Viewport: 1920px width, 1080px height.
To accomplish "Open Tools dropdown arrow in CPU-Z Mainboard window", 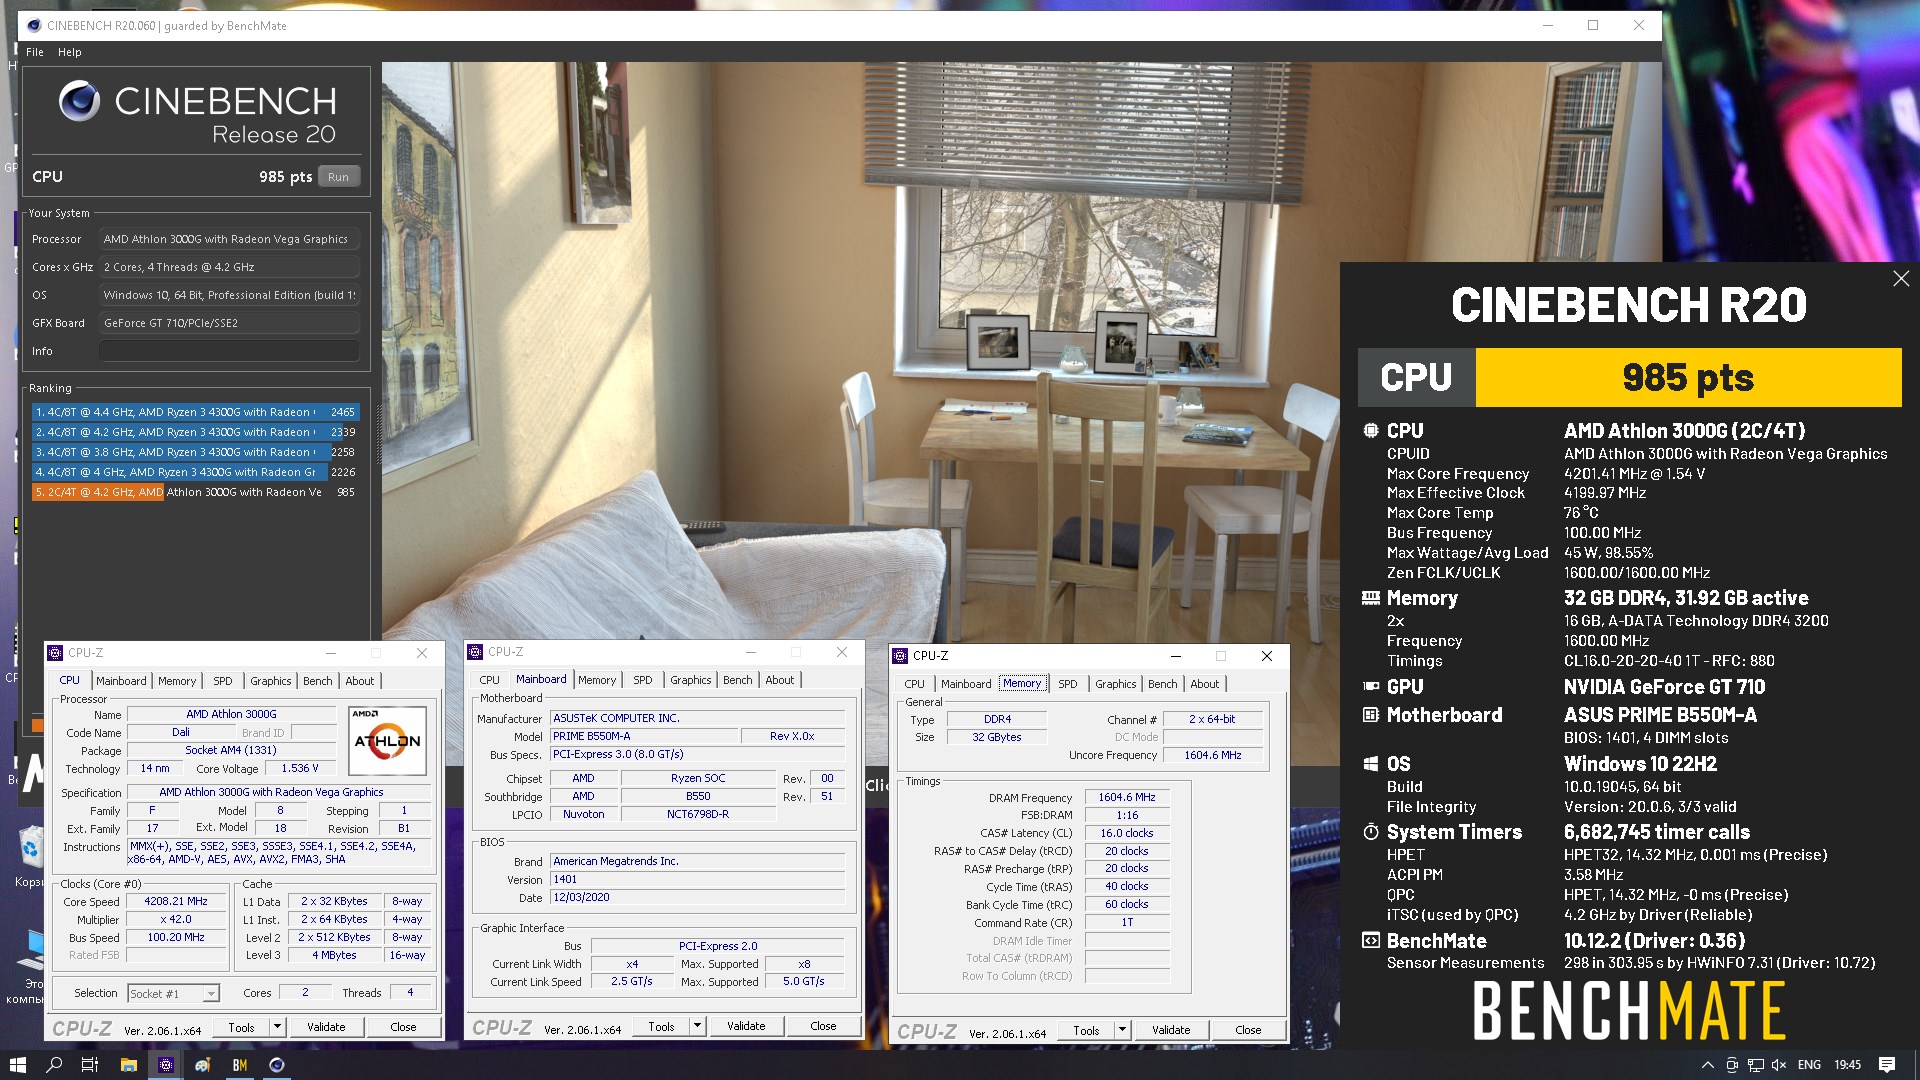I will (x=697, y=1026).
